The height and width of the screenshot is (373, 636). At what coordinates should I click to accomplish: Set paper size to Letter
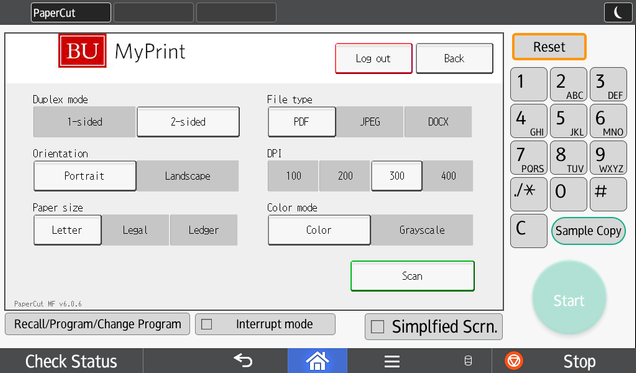click(67, 230)
